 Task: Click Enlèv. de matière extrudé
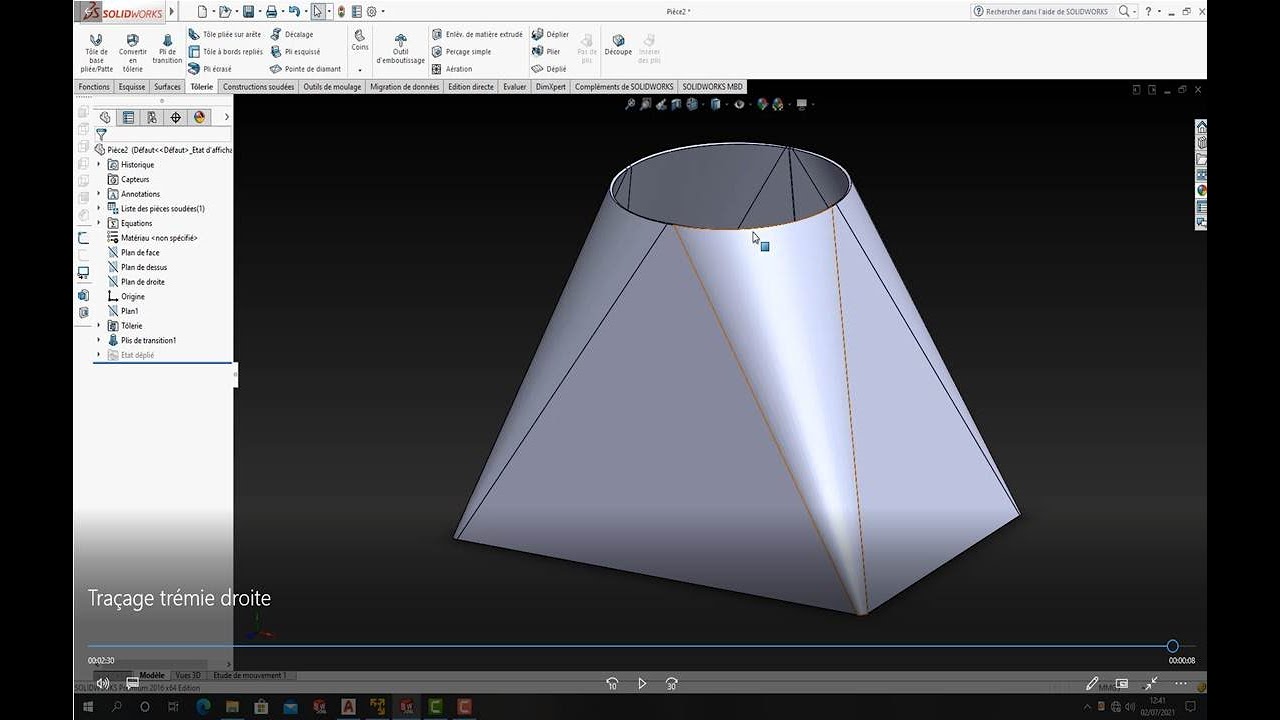pyautogui.click(x=477, y=34)
